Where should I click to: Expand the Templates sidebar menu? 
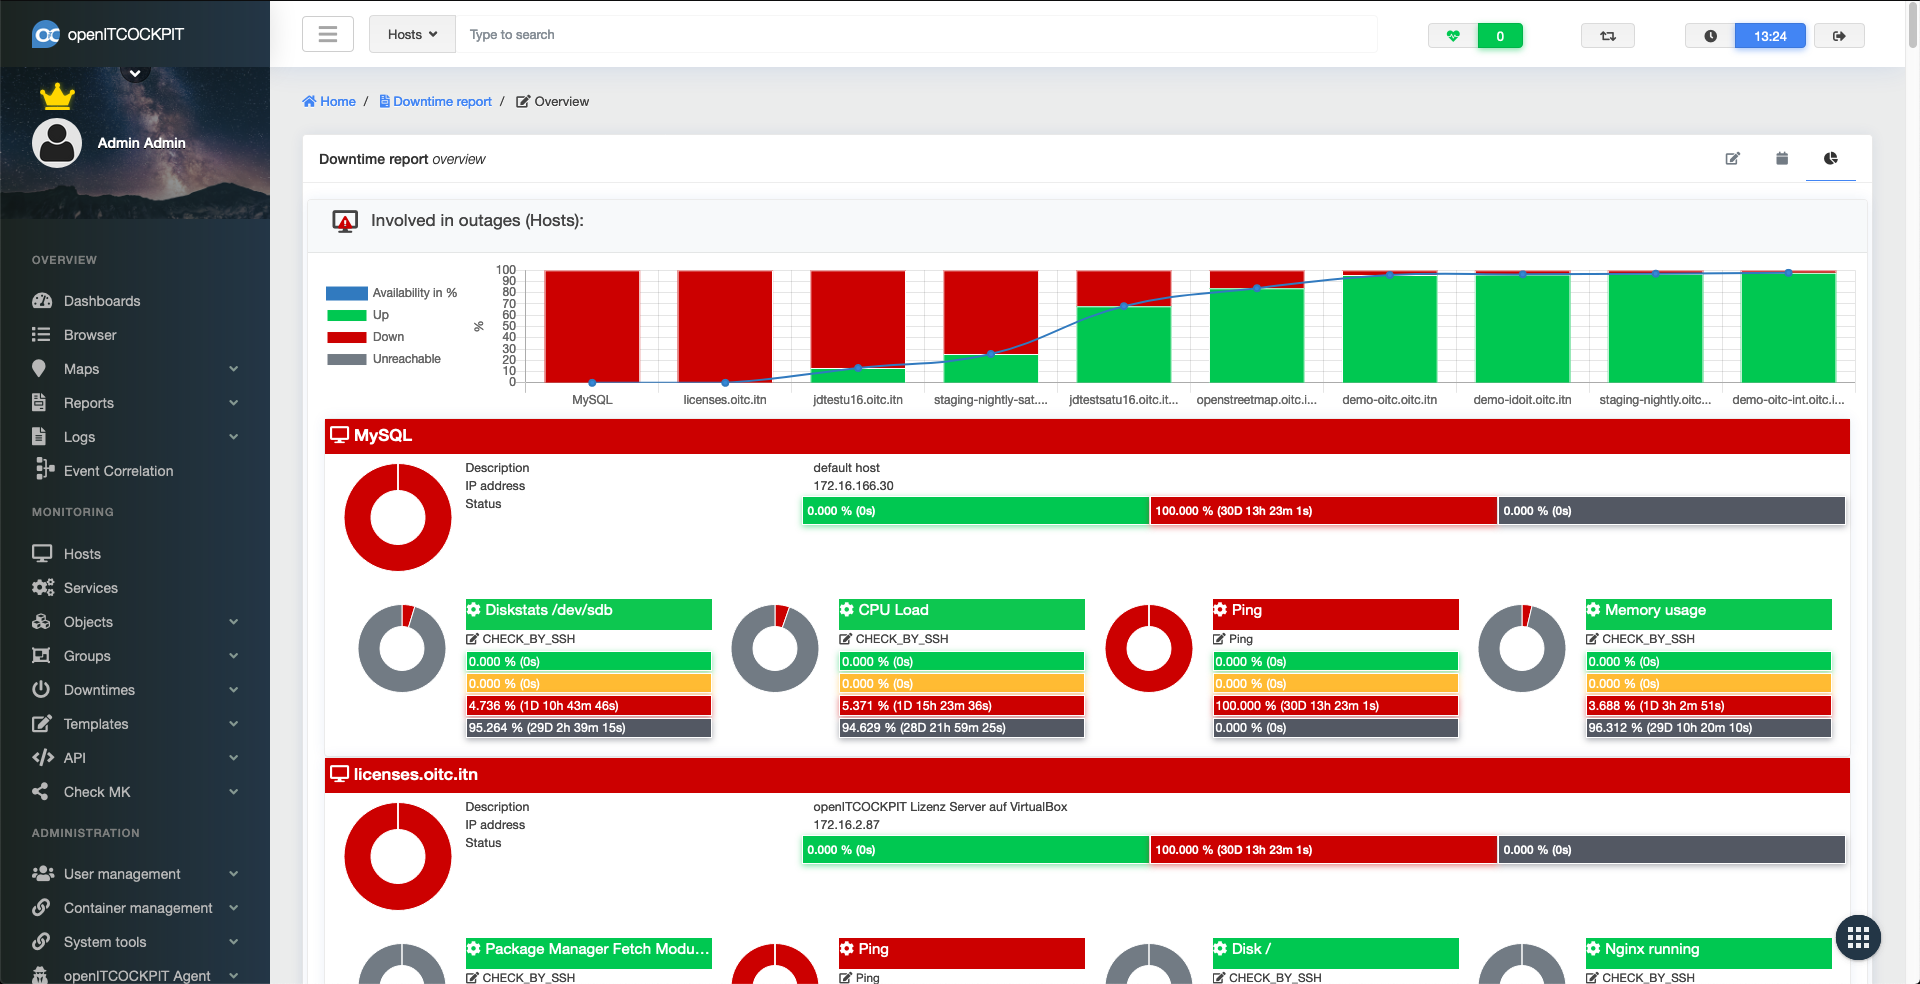click(x=135, y=724)
